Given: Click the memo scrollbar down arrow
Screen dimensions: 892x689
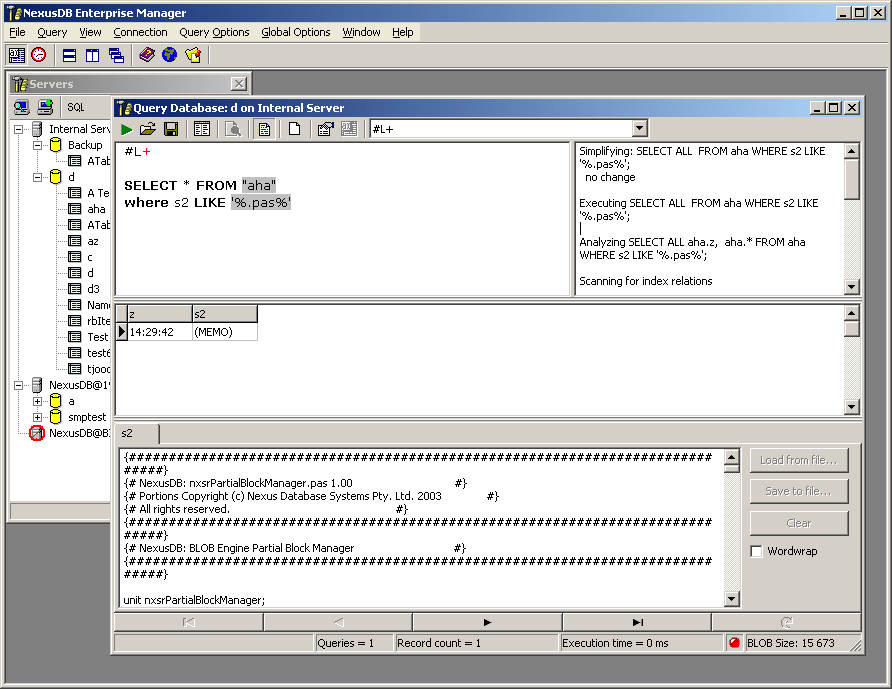Looking at the screenshot, I should (732, 599).
